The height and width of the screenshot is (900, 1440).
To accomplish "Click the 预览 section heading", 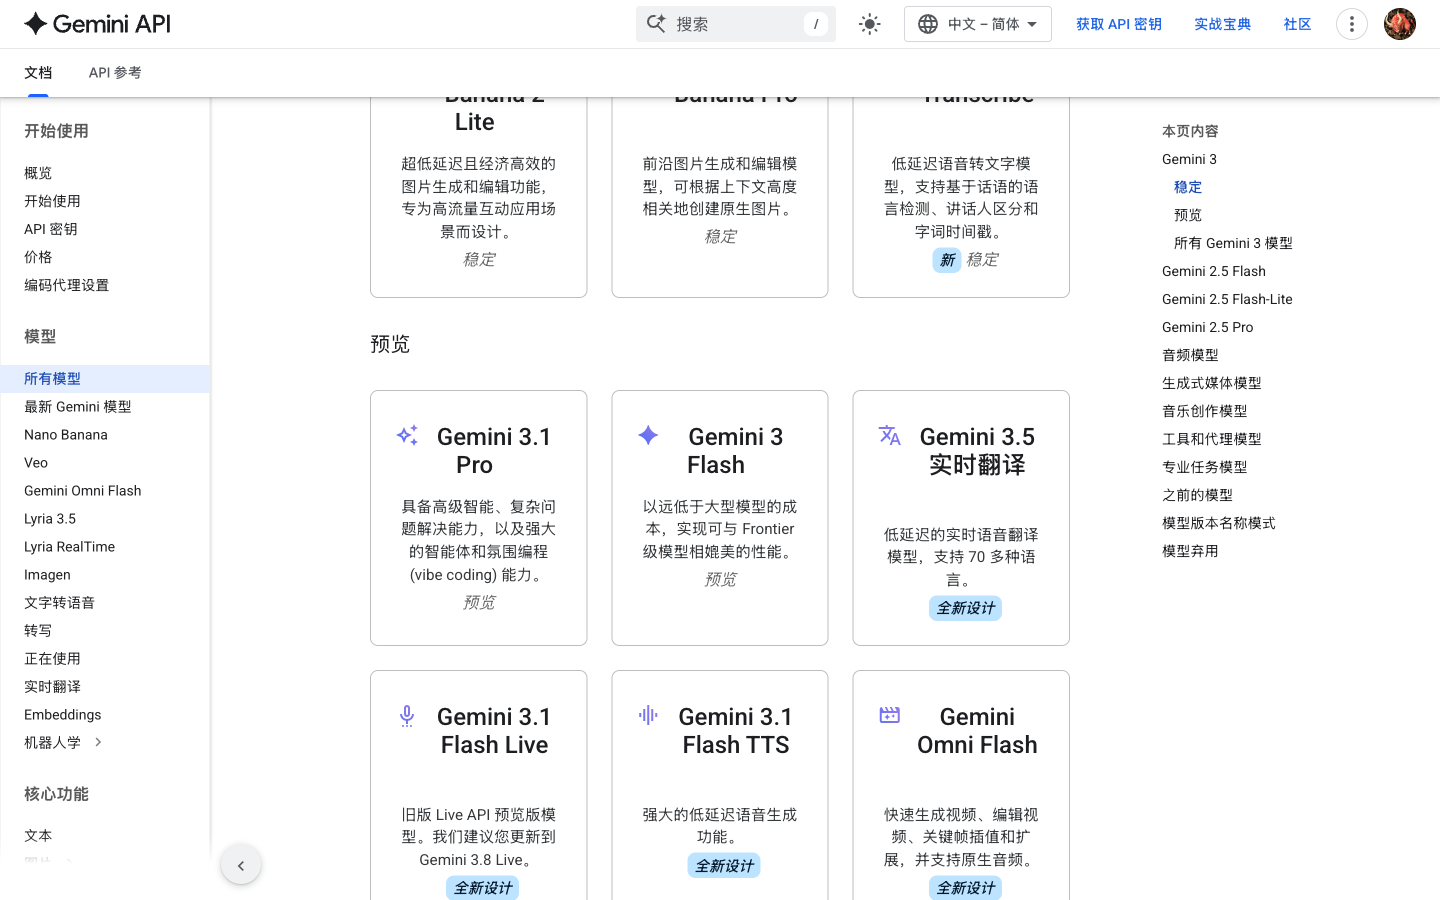I will click(390, 344).
